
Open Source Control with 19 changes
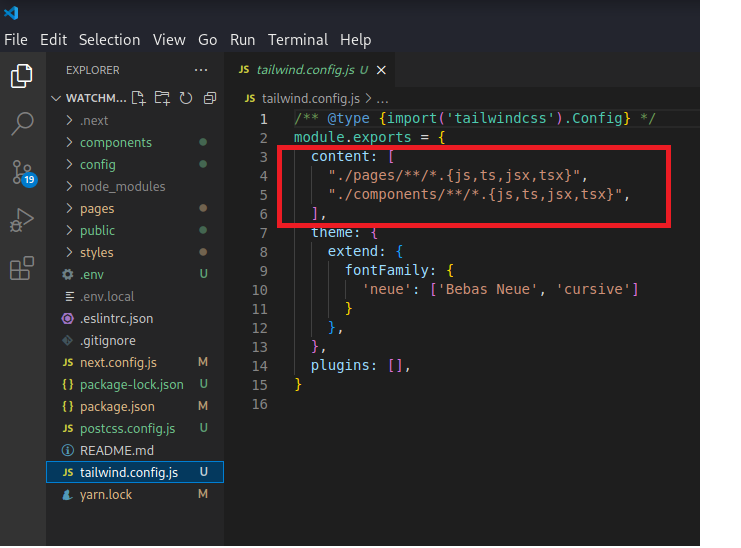(x=24, y=173)
